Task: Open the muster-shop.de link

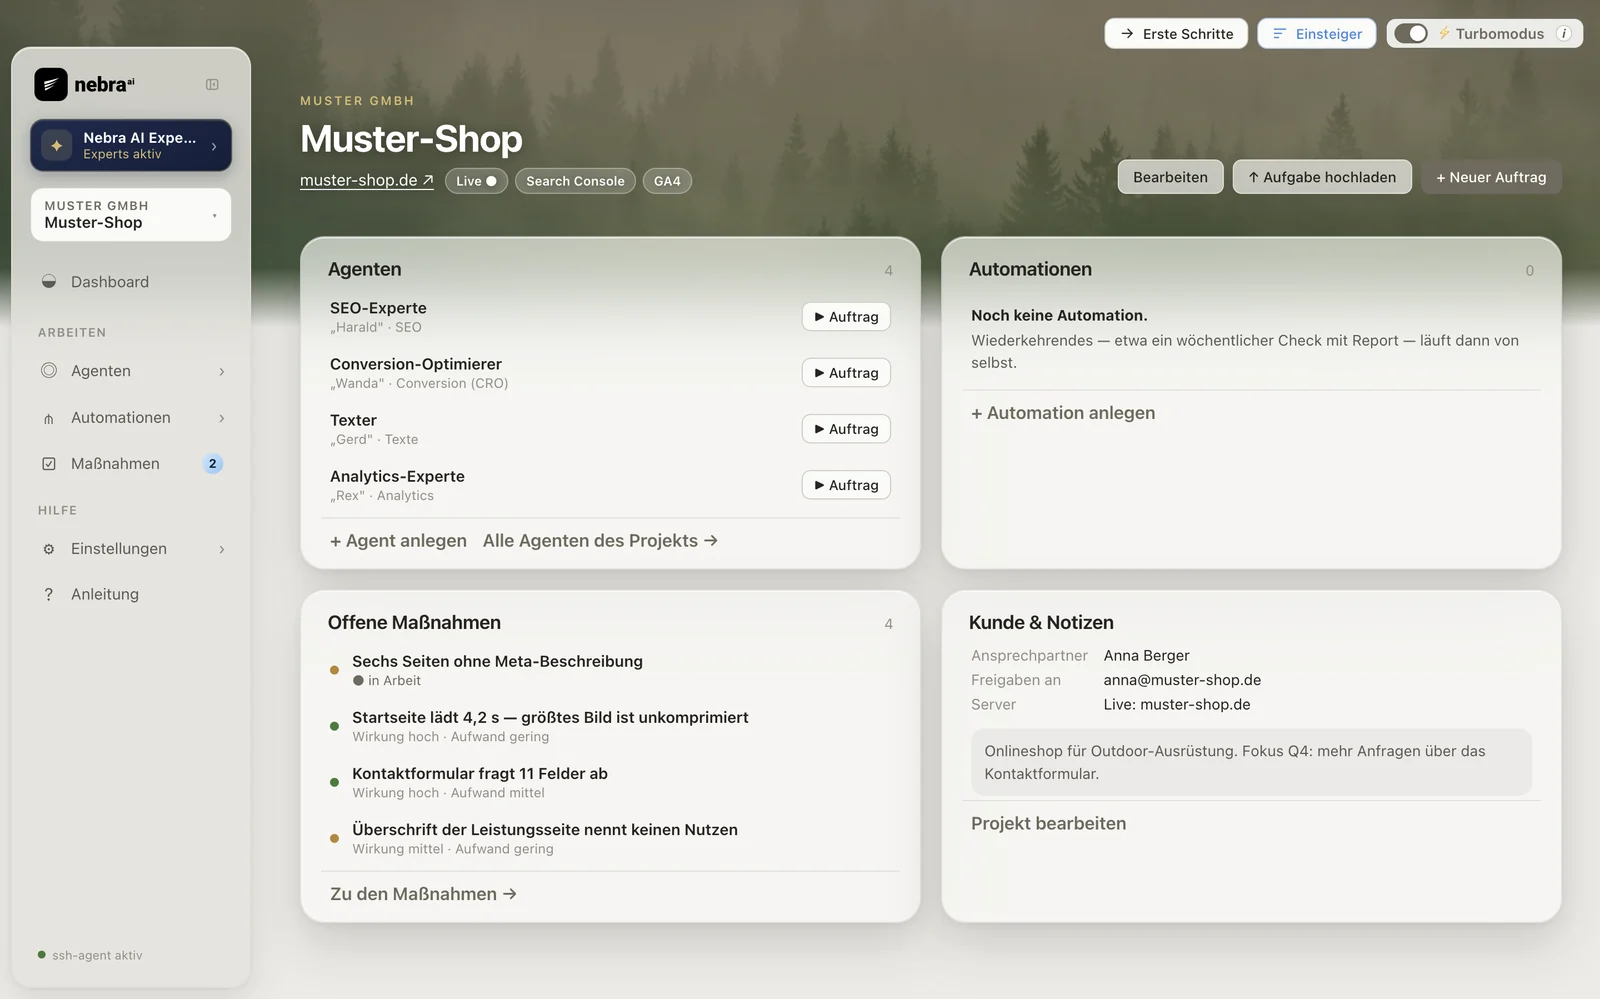Action: point(367,180)
